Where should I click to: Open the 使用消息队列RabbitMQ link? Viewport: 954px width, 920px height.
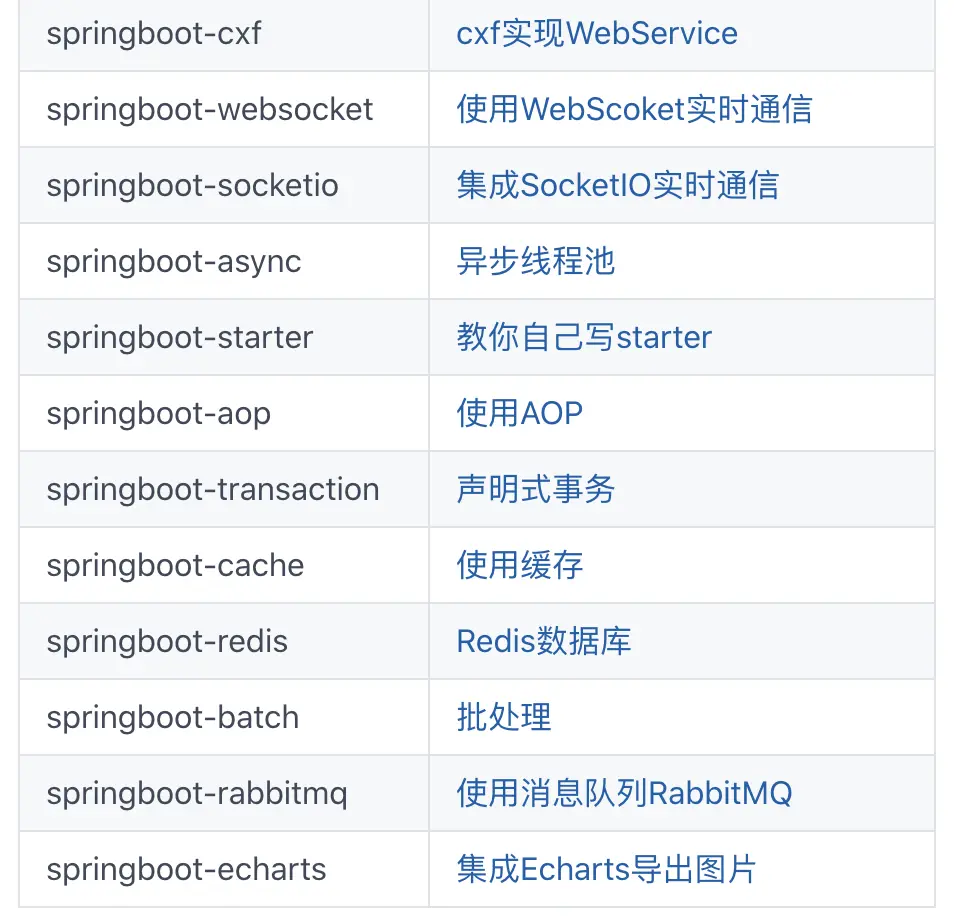pyautogui.click(x=624, y=793)
